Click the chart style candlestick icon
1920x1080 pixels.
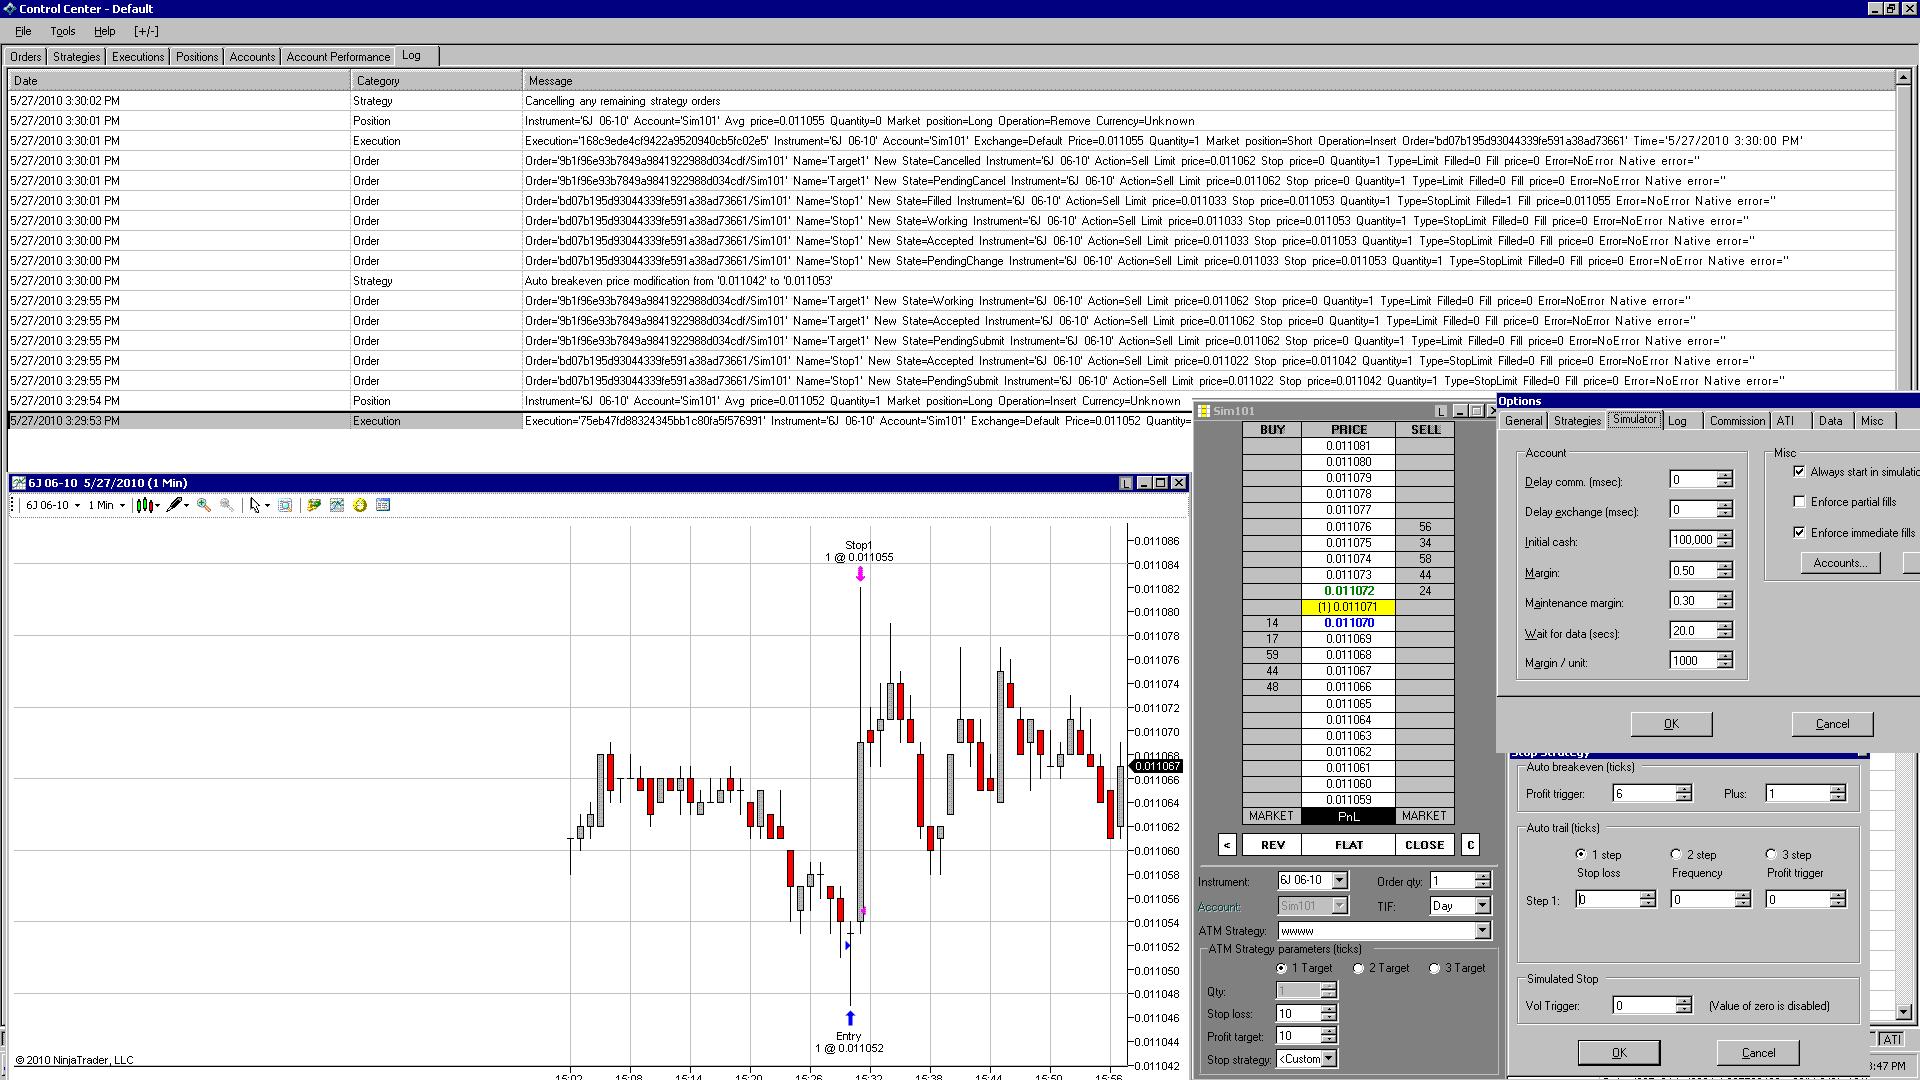coord(144,505)
